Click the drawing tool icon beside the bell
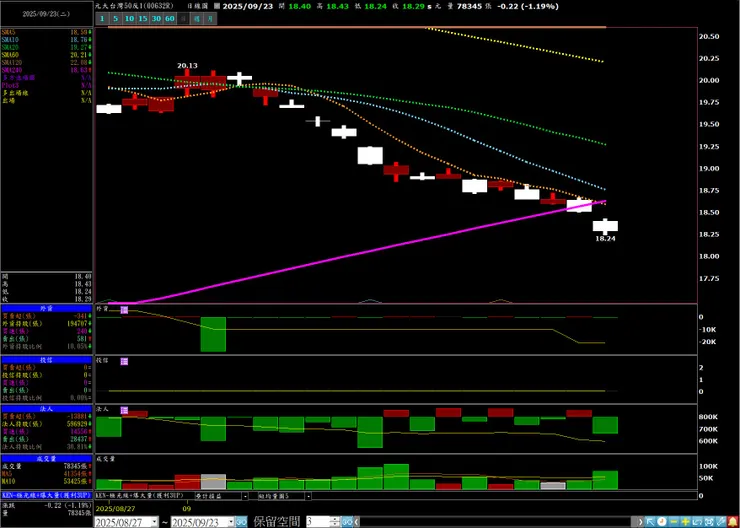 721,521
